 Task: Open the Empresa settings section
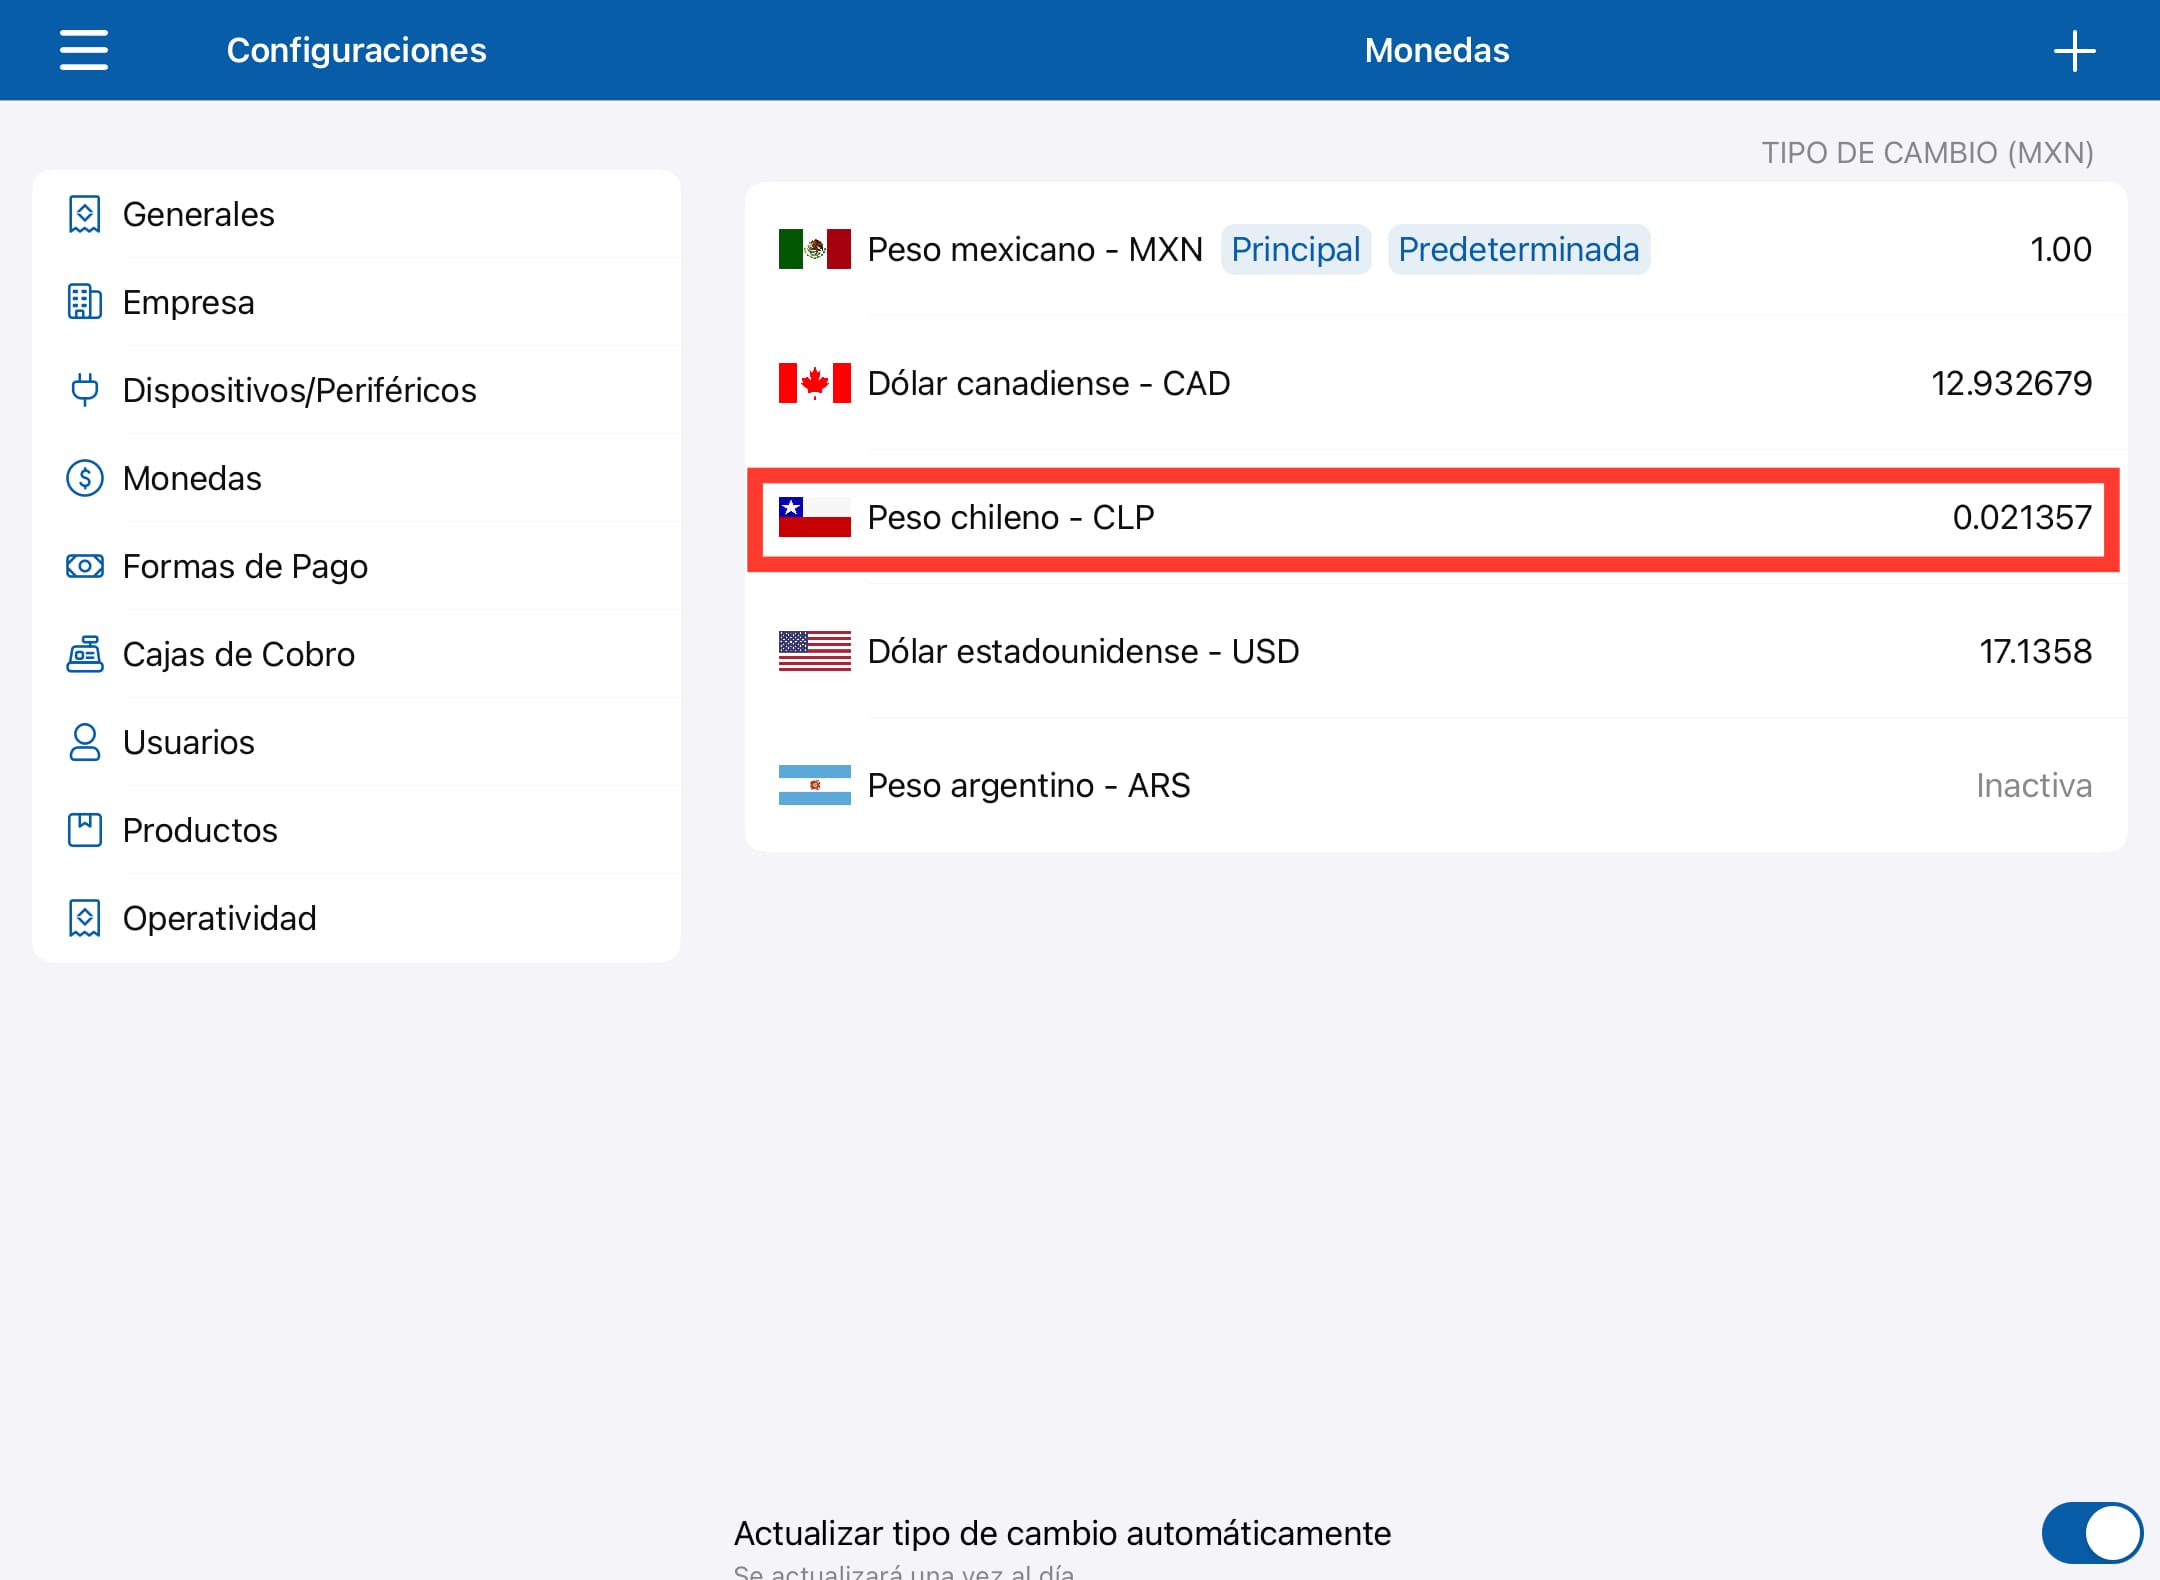pyautogui.click(x=357, y=302)
